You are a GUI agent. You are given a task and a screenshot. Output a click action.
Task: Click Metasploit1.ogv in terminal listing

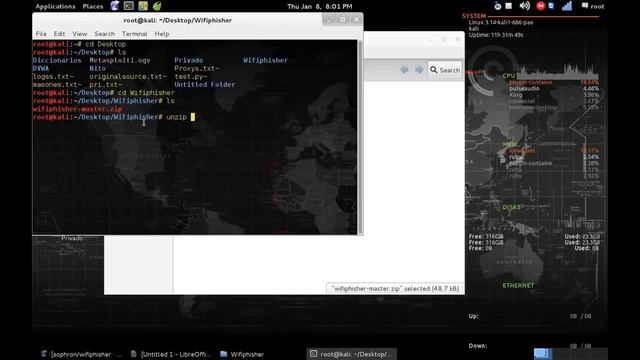(x=120, y=60)
